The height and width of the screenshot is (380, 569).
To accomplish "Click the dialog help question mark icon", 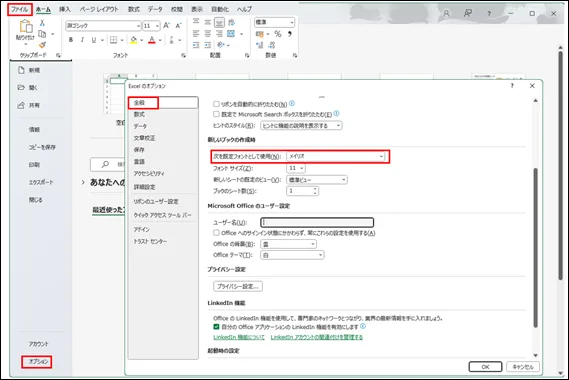I will click(x=512, y=86).
